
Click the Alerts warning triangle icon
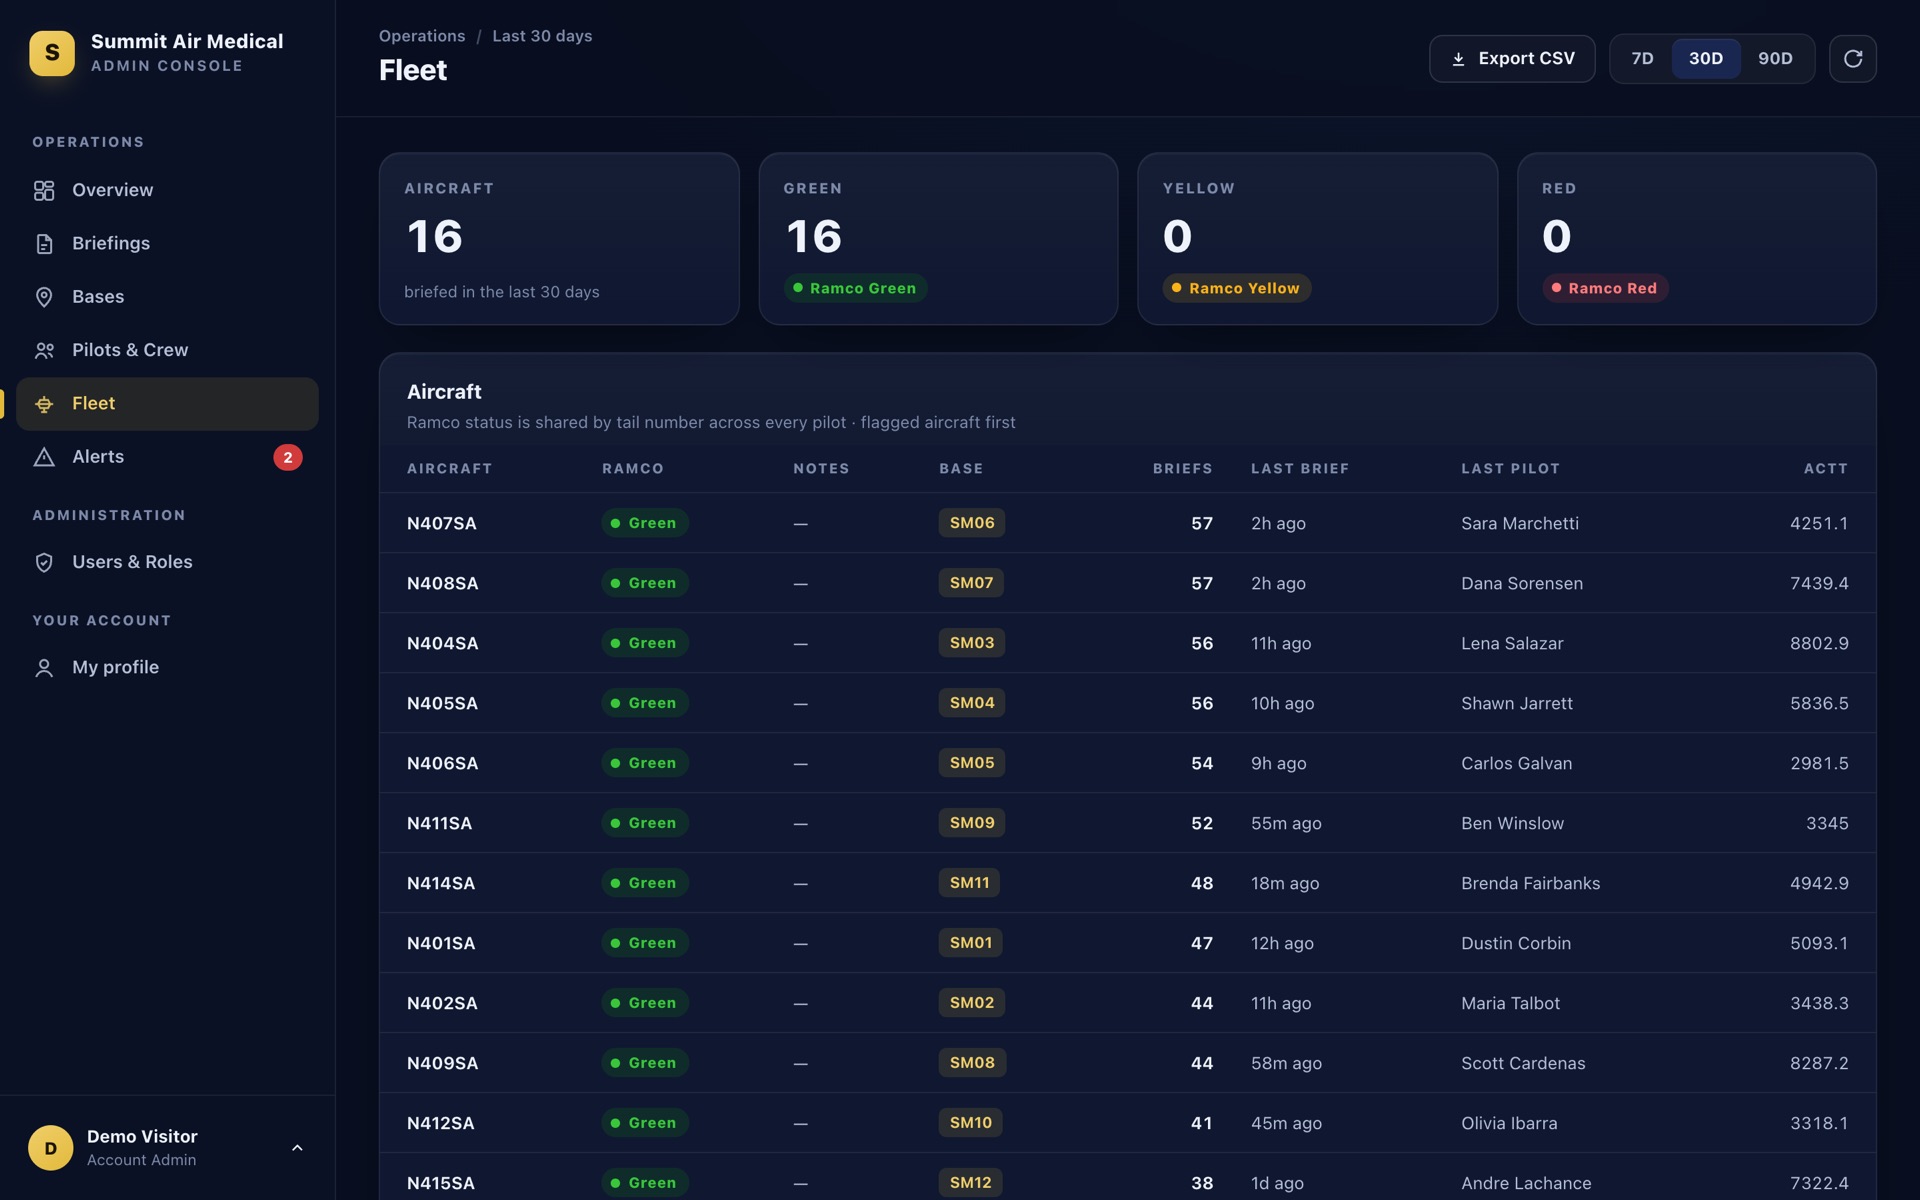point(44,457)
